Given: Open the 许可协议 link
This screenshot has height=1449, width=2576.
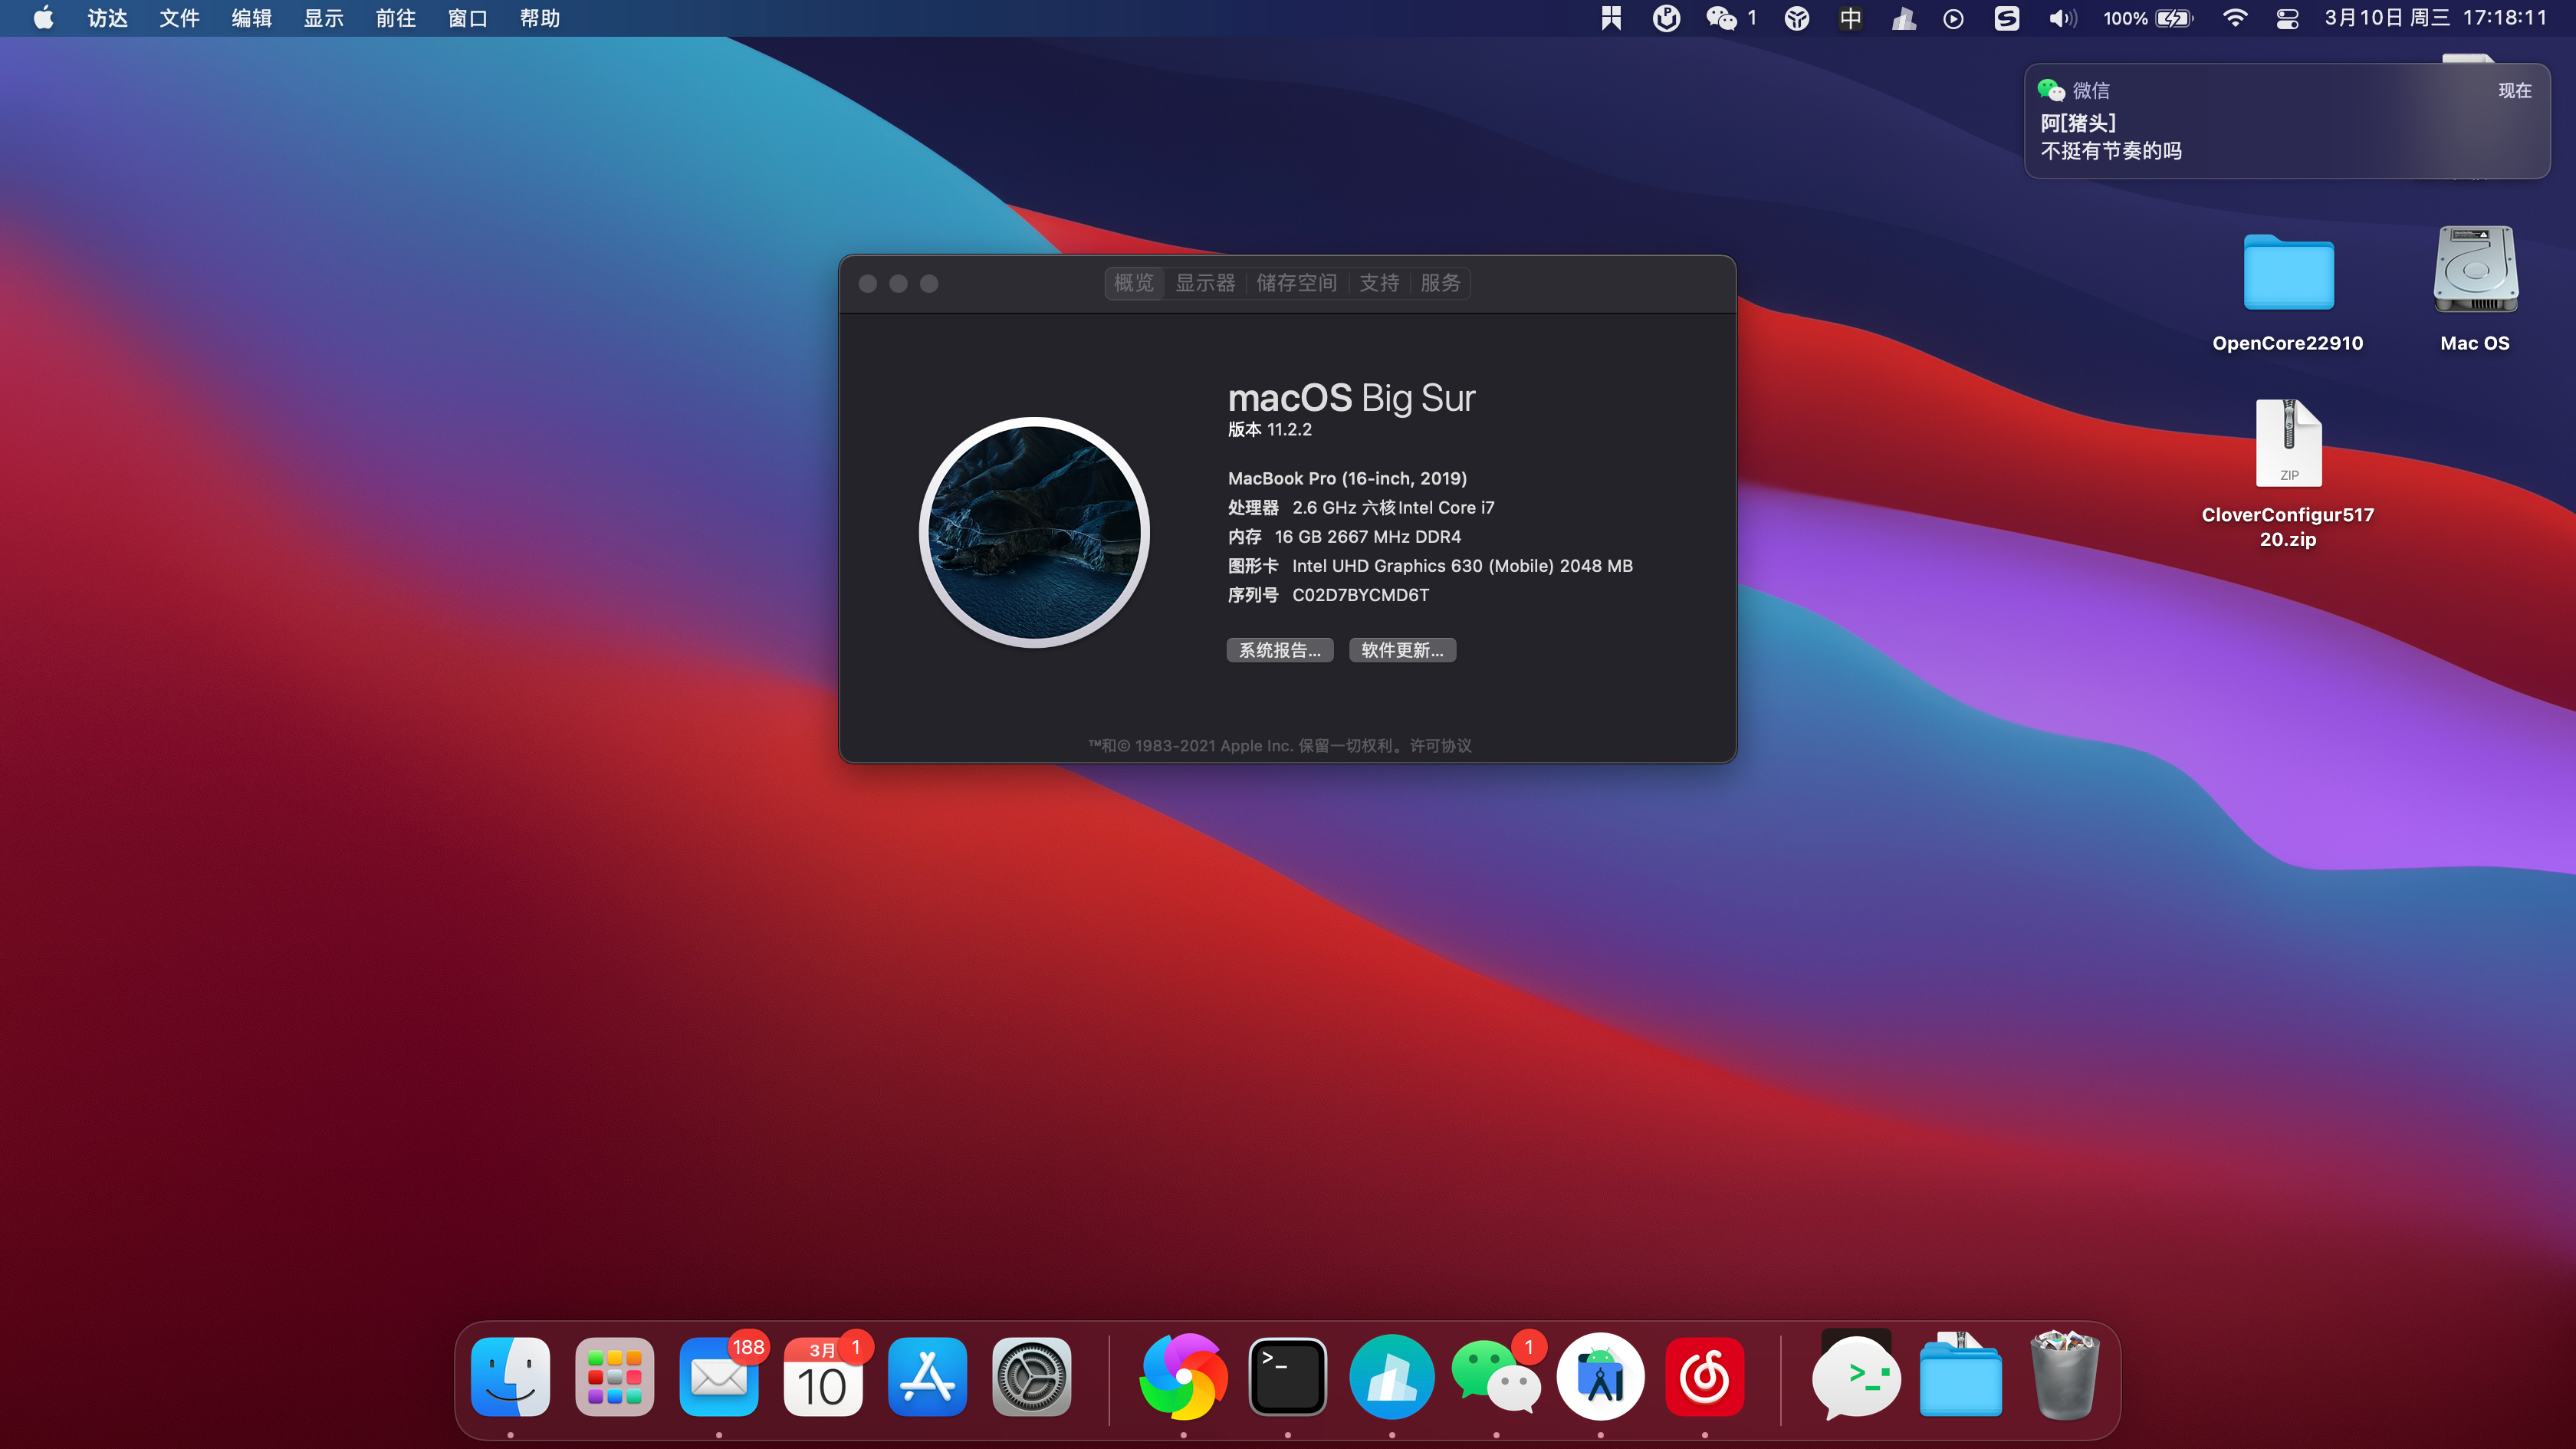Looking at the screenshot, I should tap(1440, 746).
